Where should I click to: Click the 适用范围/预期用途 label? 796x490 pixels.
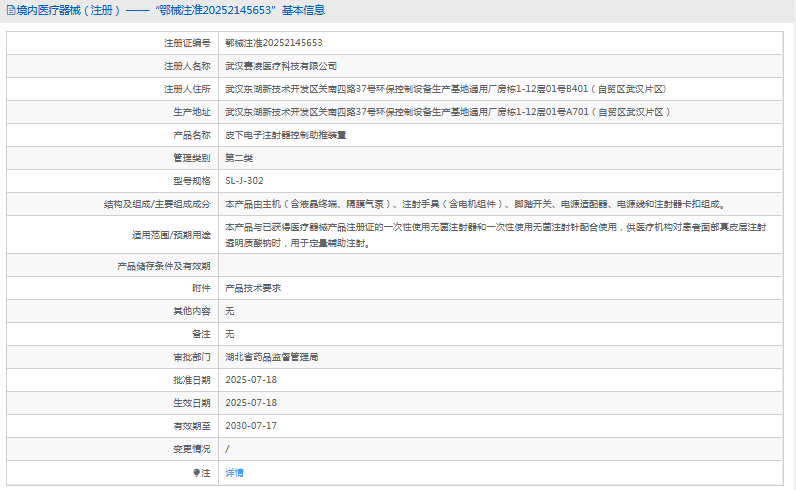click(x=171, y=235)
